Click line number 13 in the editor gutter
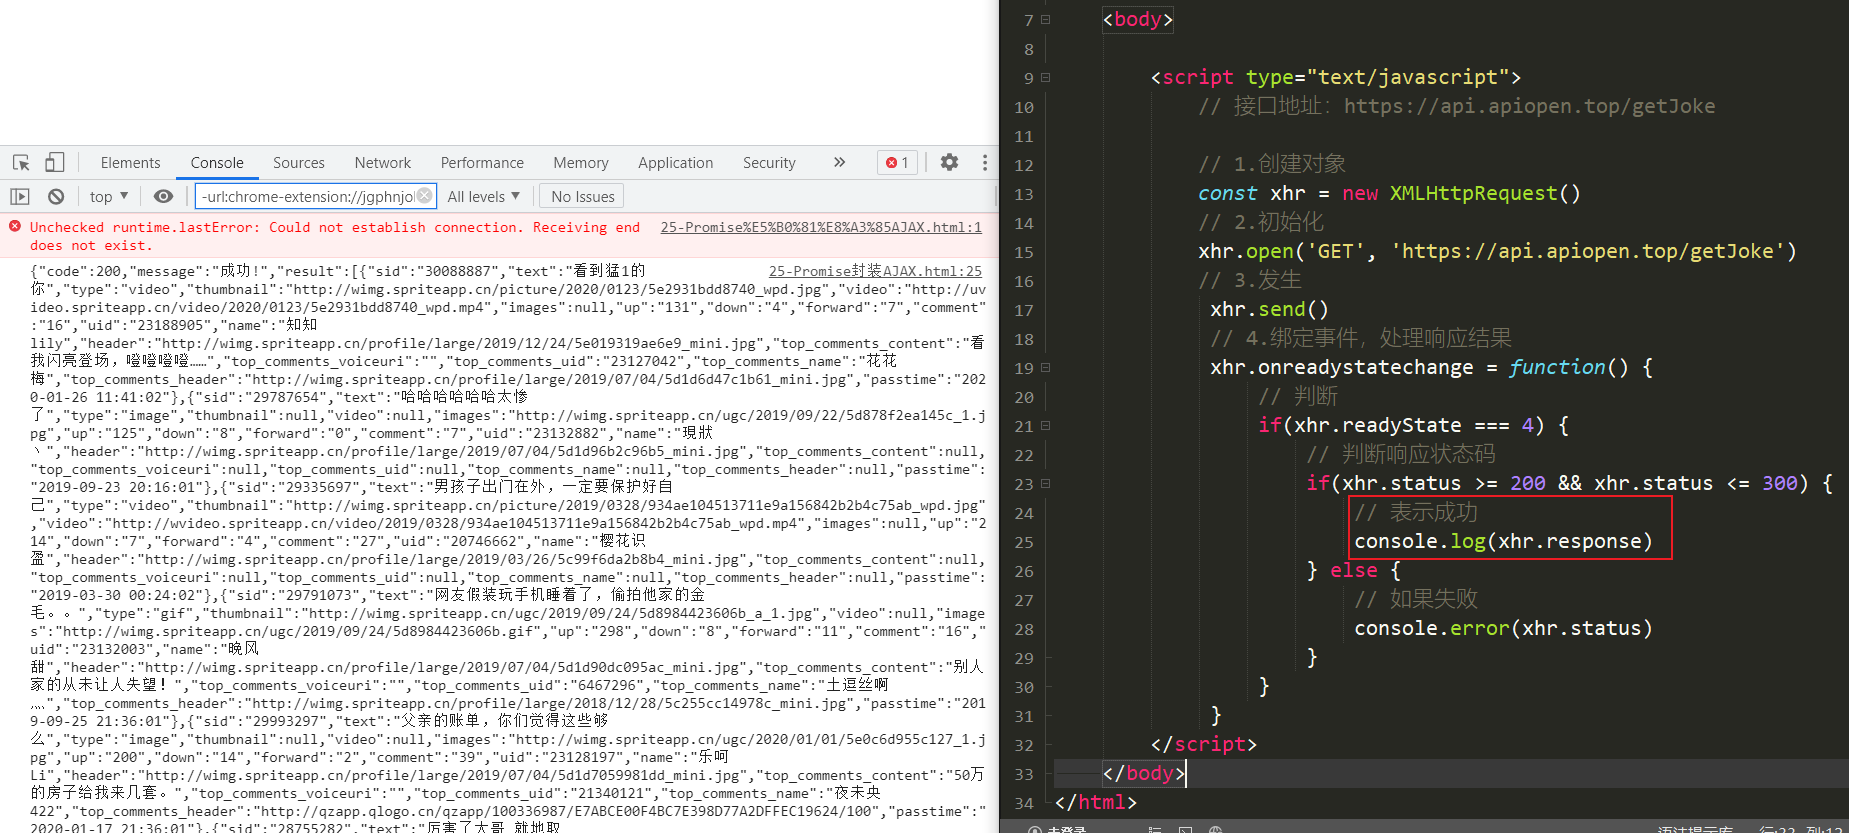The image size is (1849, 833). [1024, 194]
